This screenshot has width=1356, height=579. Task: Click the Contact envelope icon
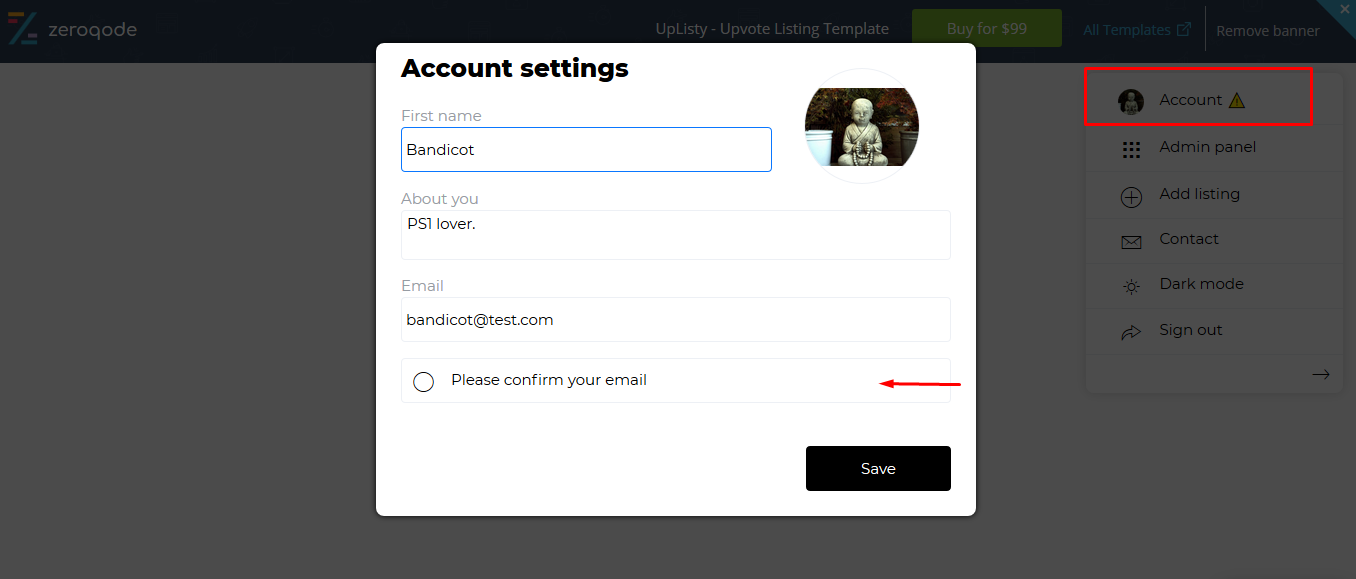coord(1131,242)
